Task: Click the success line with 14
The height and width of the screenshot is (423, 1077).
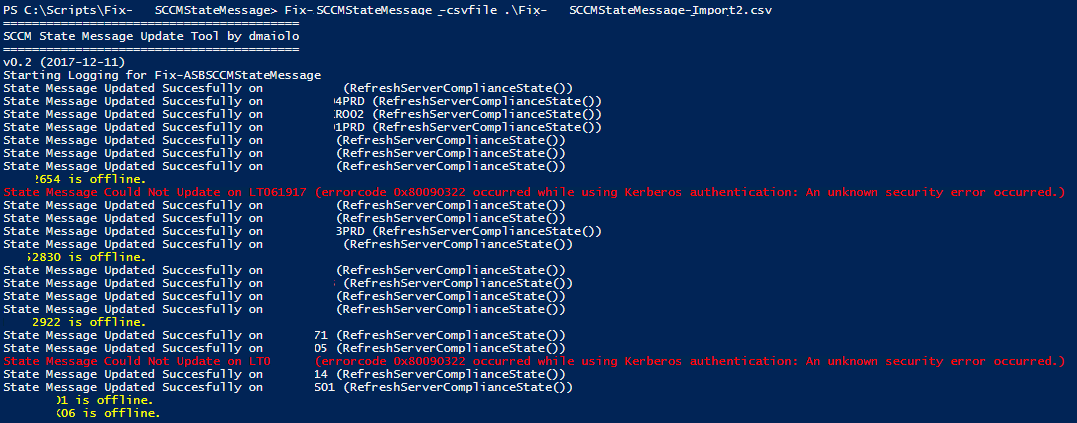Action: 284,374
